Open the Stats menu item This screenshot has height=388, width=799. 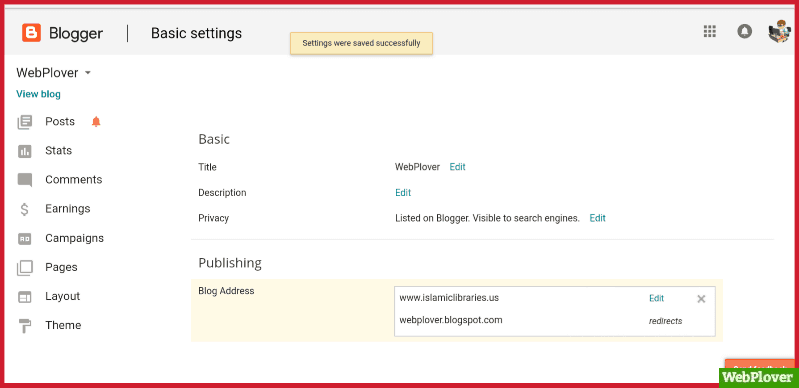59,150
